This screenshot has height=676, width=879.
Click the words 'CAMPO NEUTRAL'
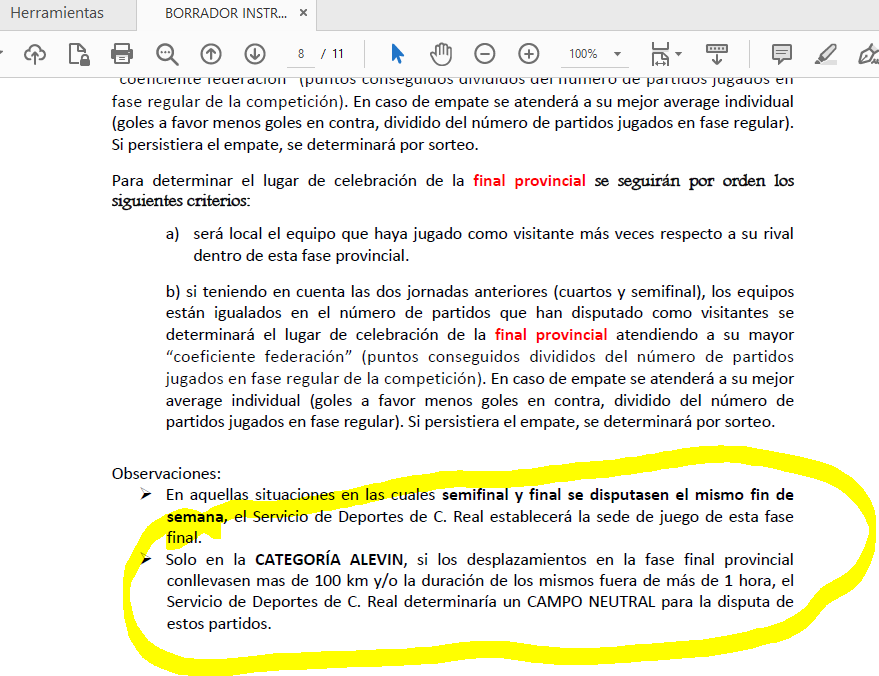[x=591, y=602]
